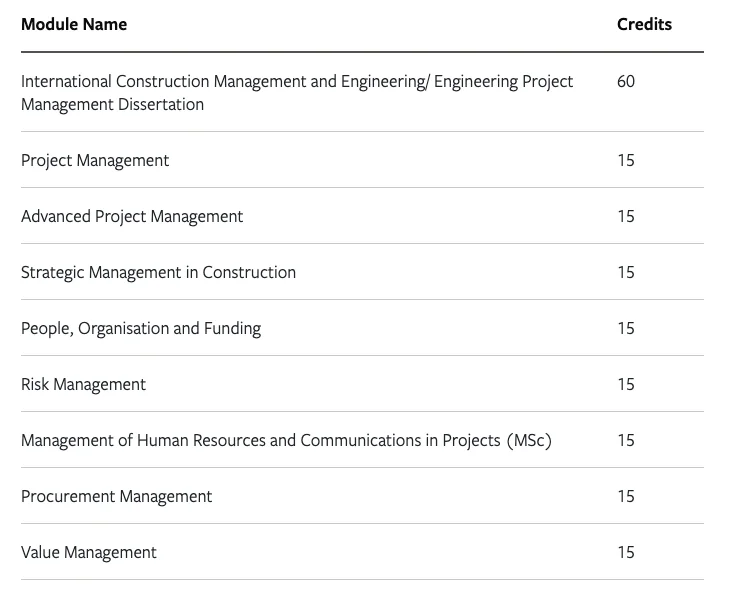Click credits value for Procurement Management
This screenshot has height=597, width=731.
626,496
